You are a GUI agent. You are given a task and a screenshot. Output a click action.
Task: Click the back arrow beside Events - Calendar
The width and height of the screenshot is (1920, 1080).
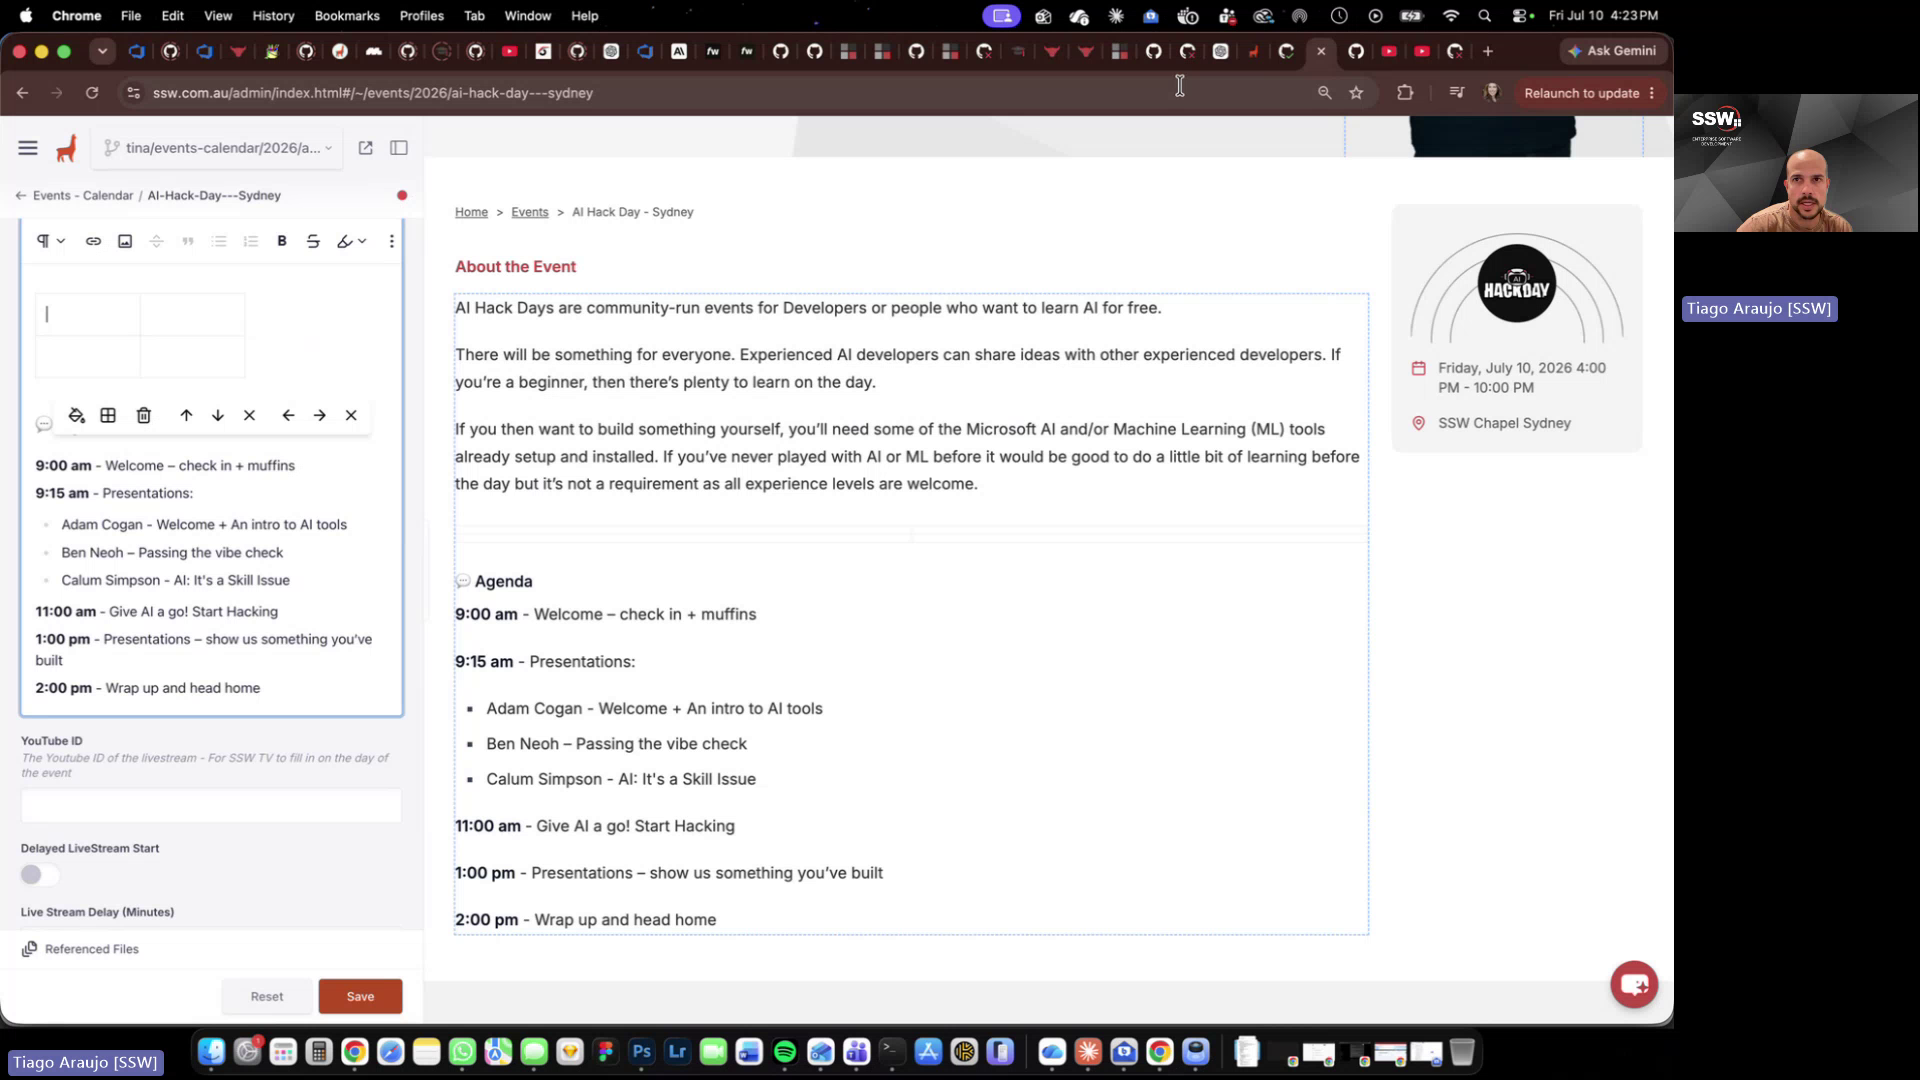pos(21,196)
